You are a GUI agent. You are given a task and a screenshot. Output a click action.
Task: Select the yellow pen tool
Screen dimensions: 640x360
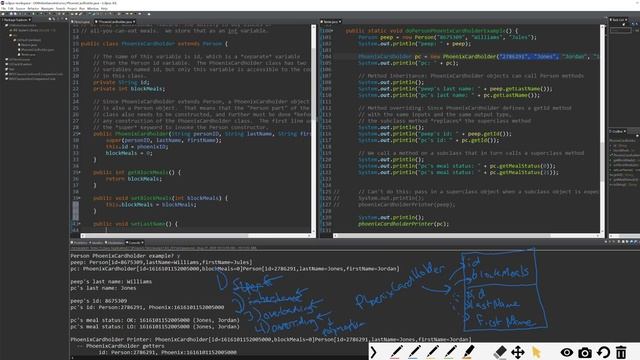(x=433, y=352)
